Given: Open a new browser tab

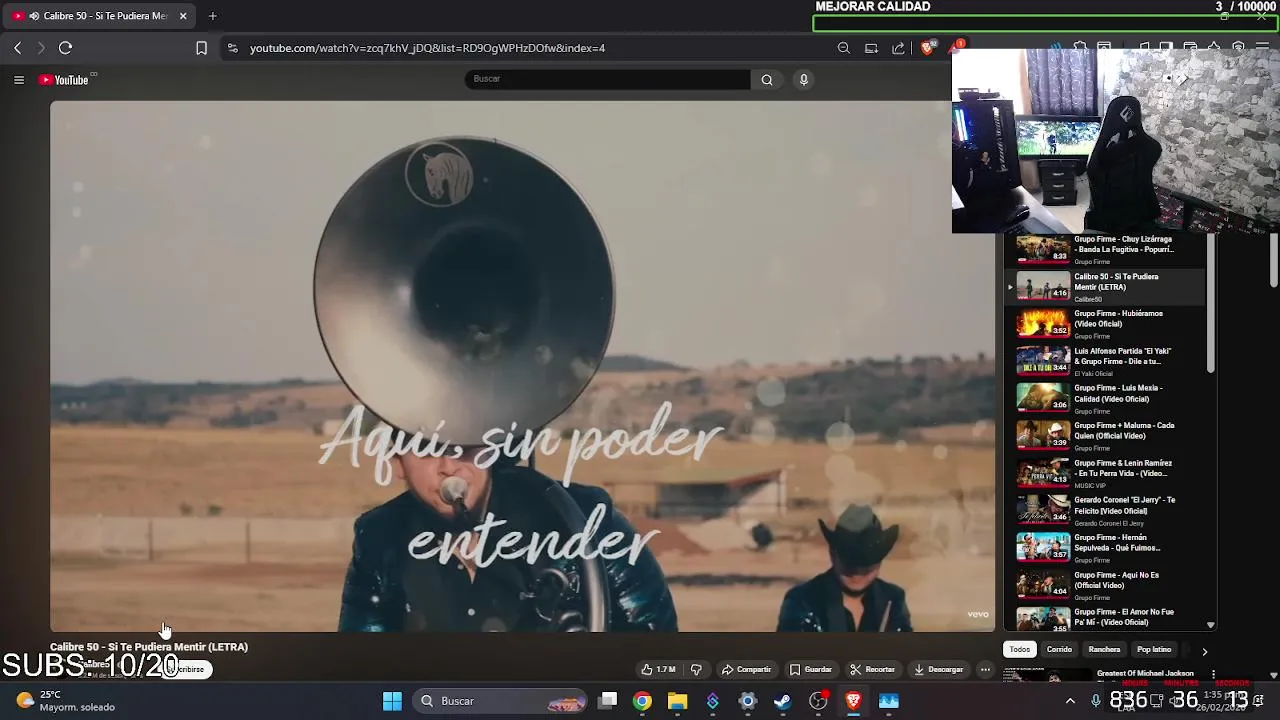Looking at the screenshot, I should point(212,16).
